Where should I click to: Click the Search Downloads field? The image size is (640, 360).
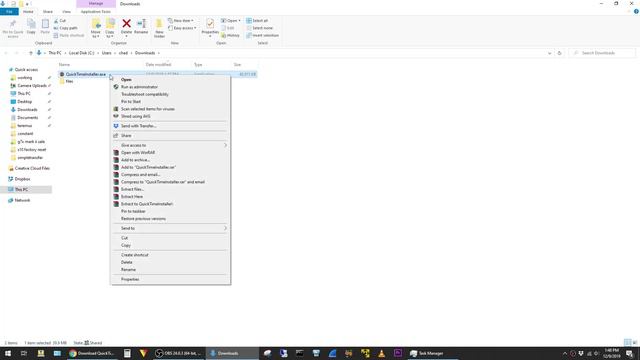click(x=602, y=53)
